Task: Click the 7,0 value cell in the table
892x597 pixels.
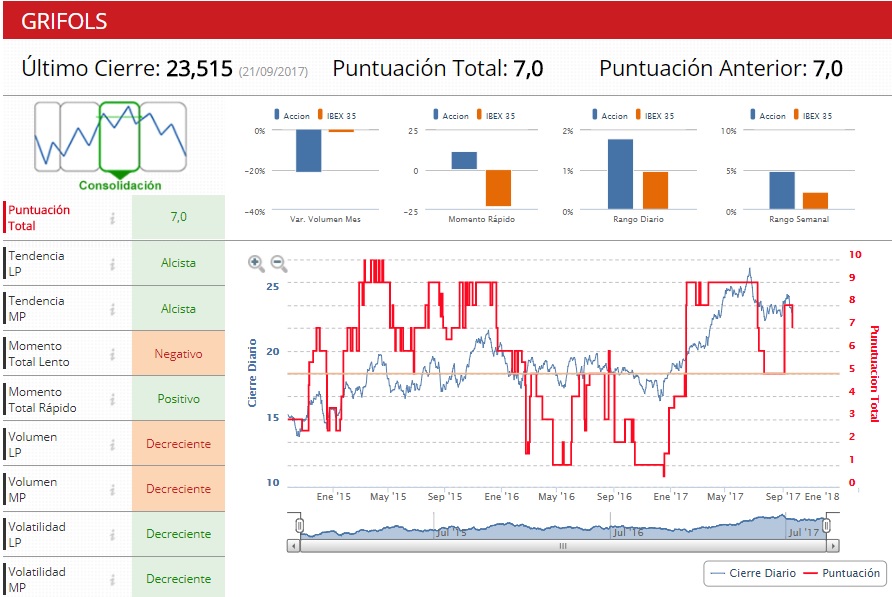Action: (178, 217)
